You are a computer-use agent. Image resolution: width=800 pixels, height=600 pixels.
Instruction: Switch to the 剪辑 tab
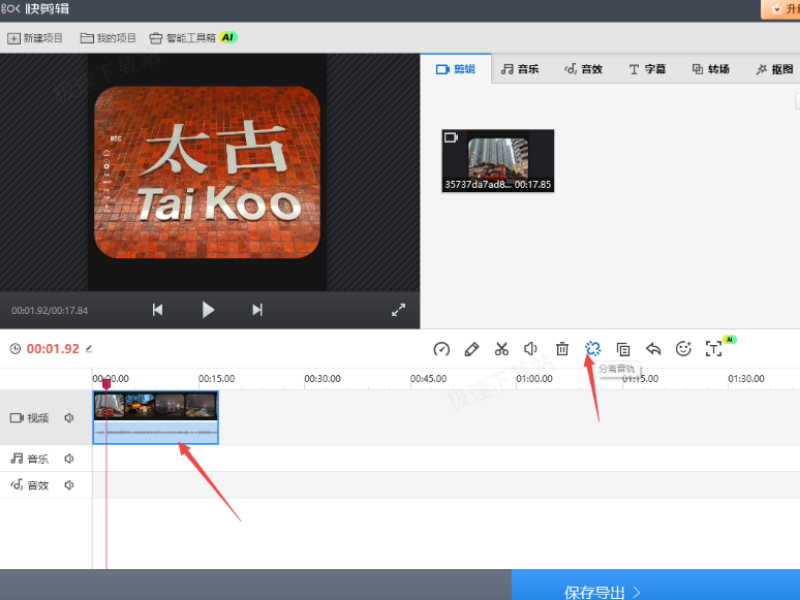pos(456,69)
